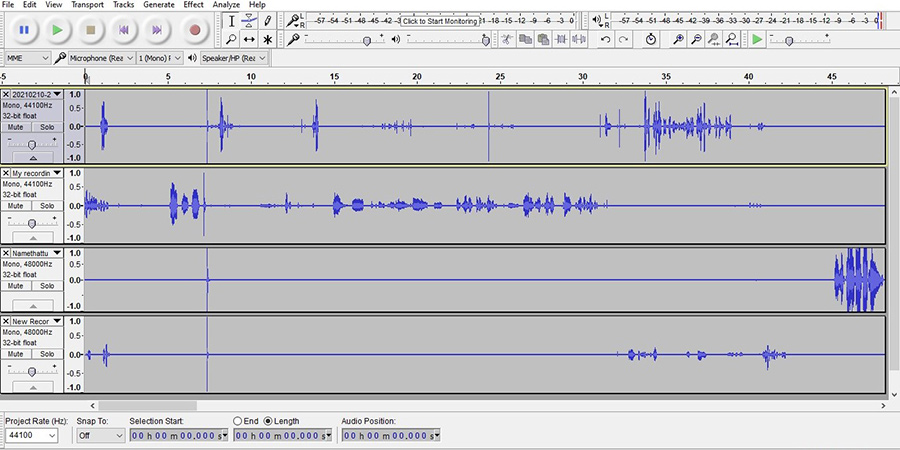Open the Namethattu track name dropdown
900x450 pixels.
[x=37, y=253]
